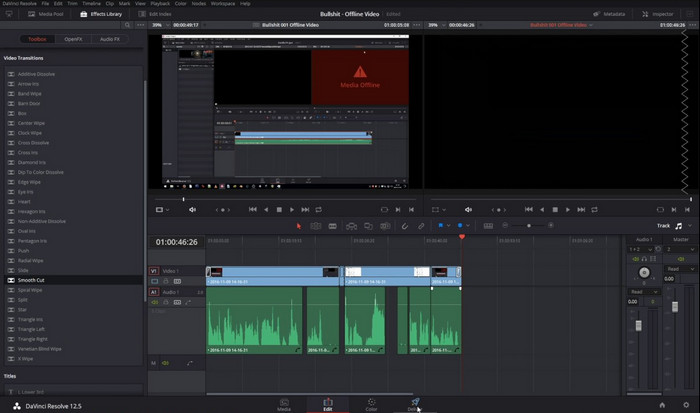Choose the Blade edit mode tool

tap(333, 226)
